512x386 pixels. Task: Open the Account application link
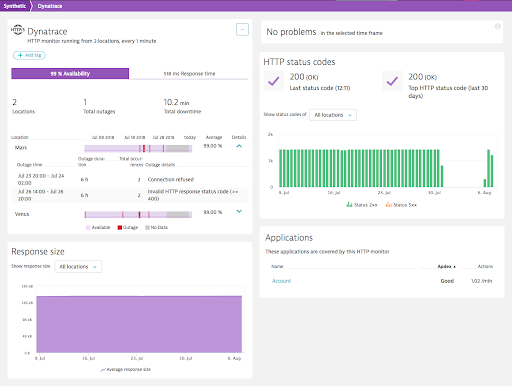281,281
